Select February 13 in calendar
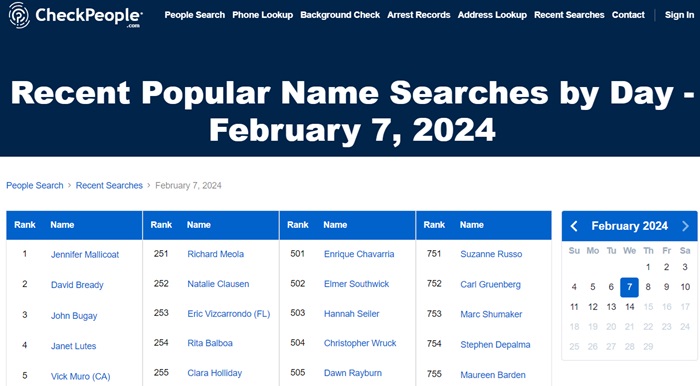This screenshot has width=700, height=386. pos(611,307)
